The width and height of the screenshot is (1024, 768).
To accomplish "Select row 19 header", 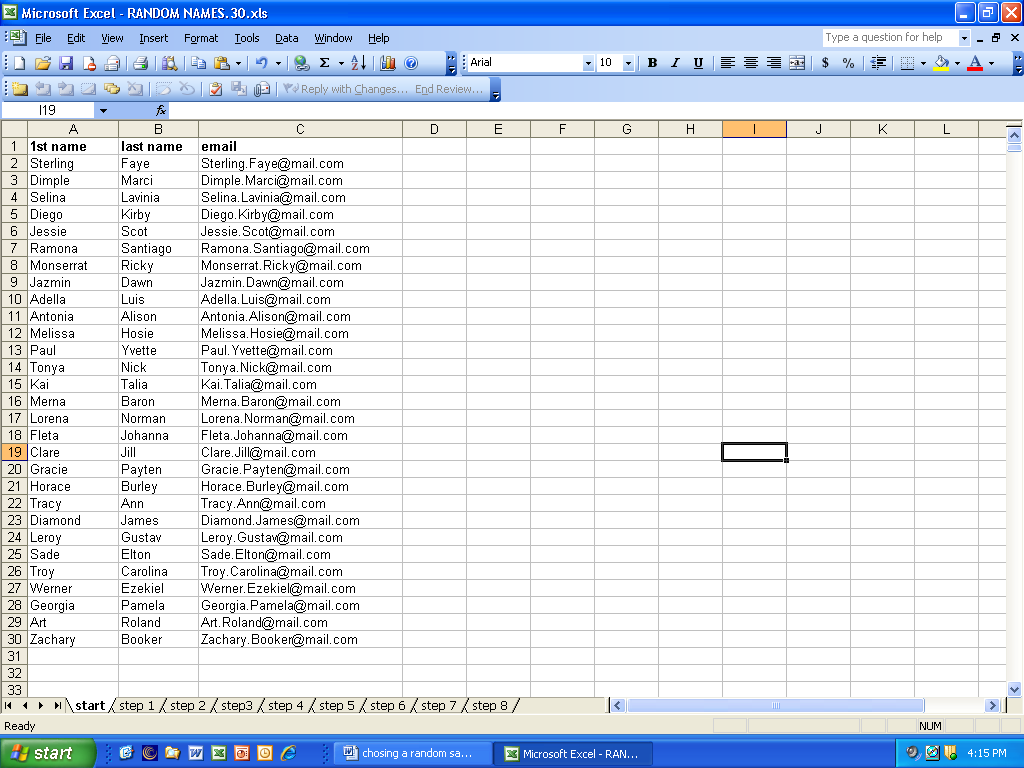I will pyautogui.click(x=14, y=452).
